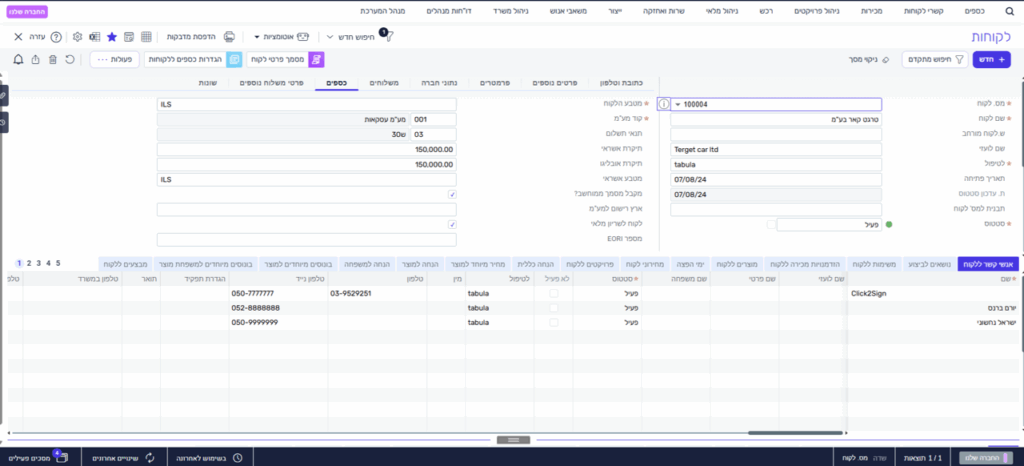Viewport: 1024px width, 466px height.
Task: Open משימות ללקוח sub-form tab
Action: pyautogui.click(x=875, y=264)
